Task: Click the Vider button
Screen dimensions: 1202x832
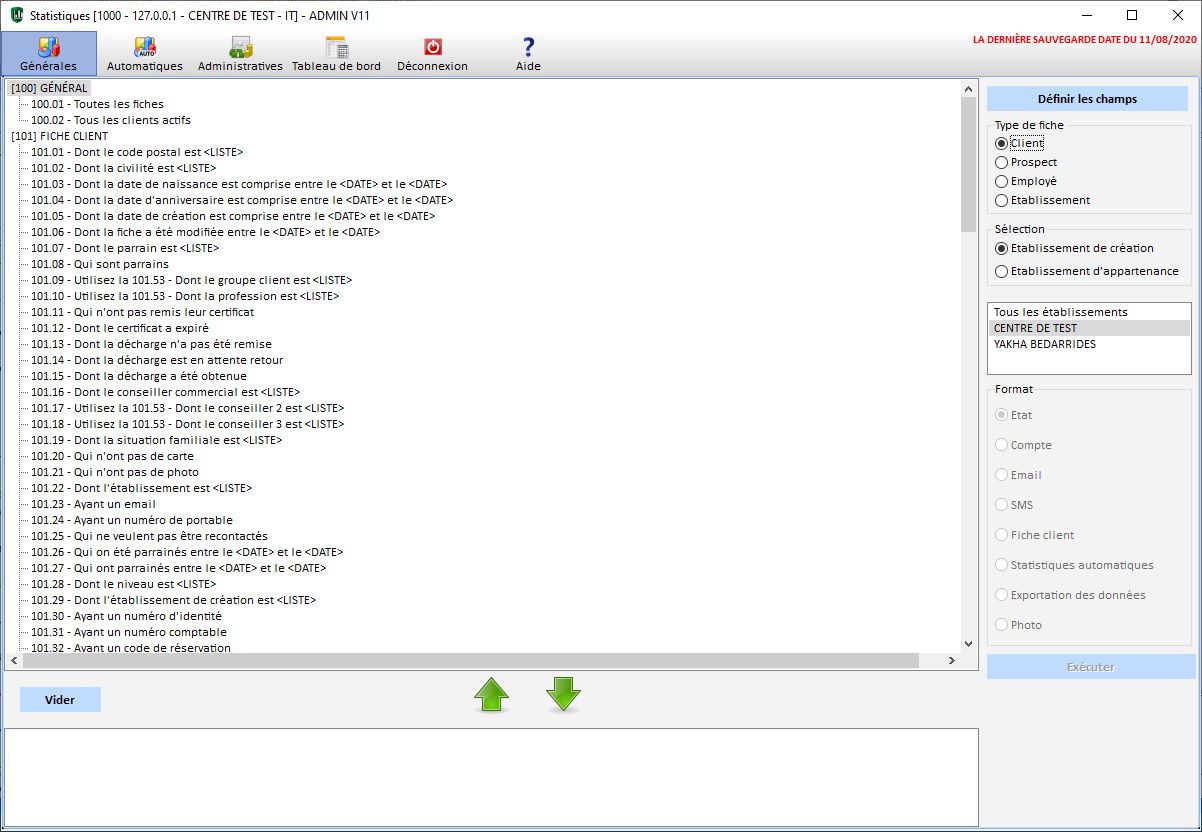Action: tap(60, 699)
